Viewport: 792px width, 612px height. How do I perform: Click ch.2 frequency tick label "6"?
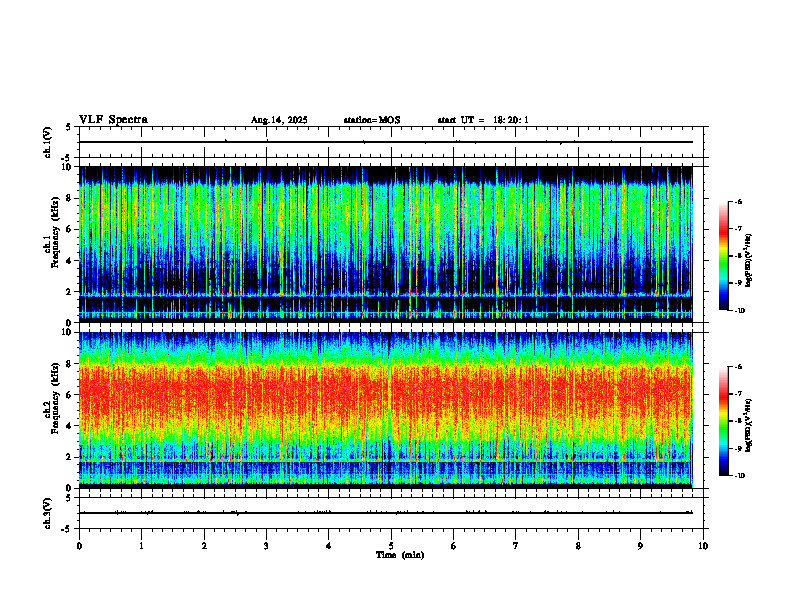point(71,395)
